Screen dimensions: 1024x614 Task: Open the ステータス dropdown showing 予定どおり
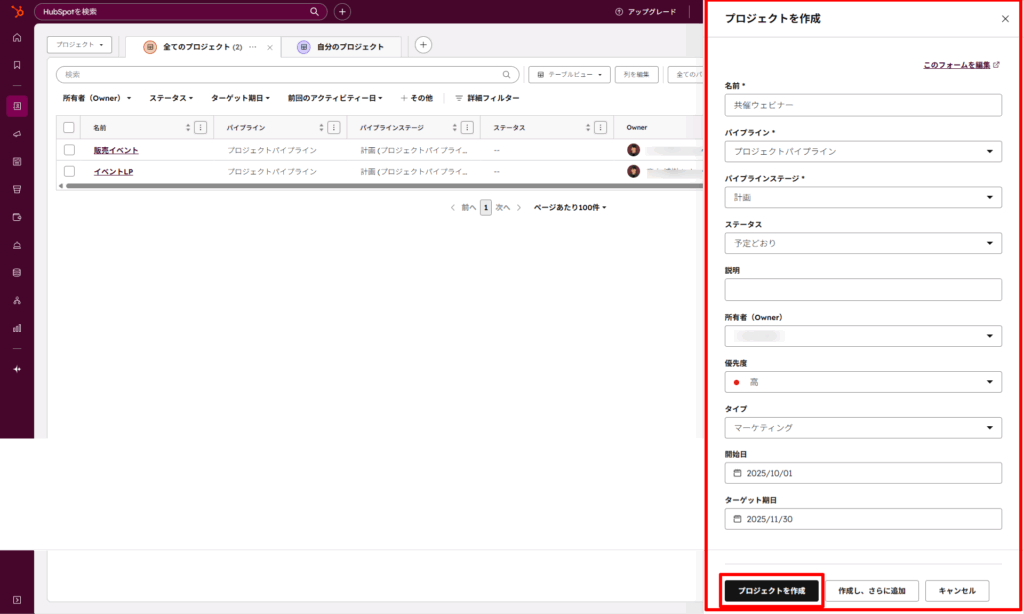pyautogui.click(x=863, y=243)
